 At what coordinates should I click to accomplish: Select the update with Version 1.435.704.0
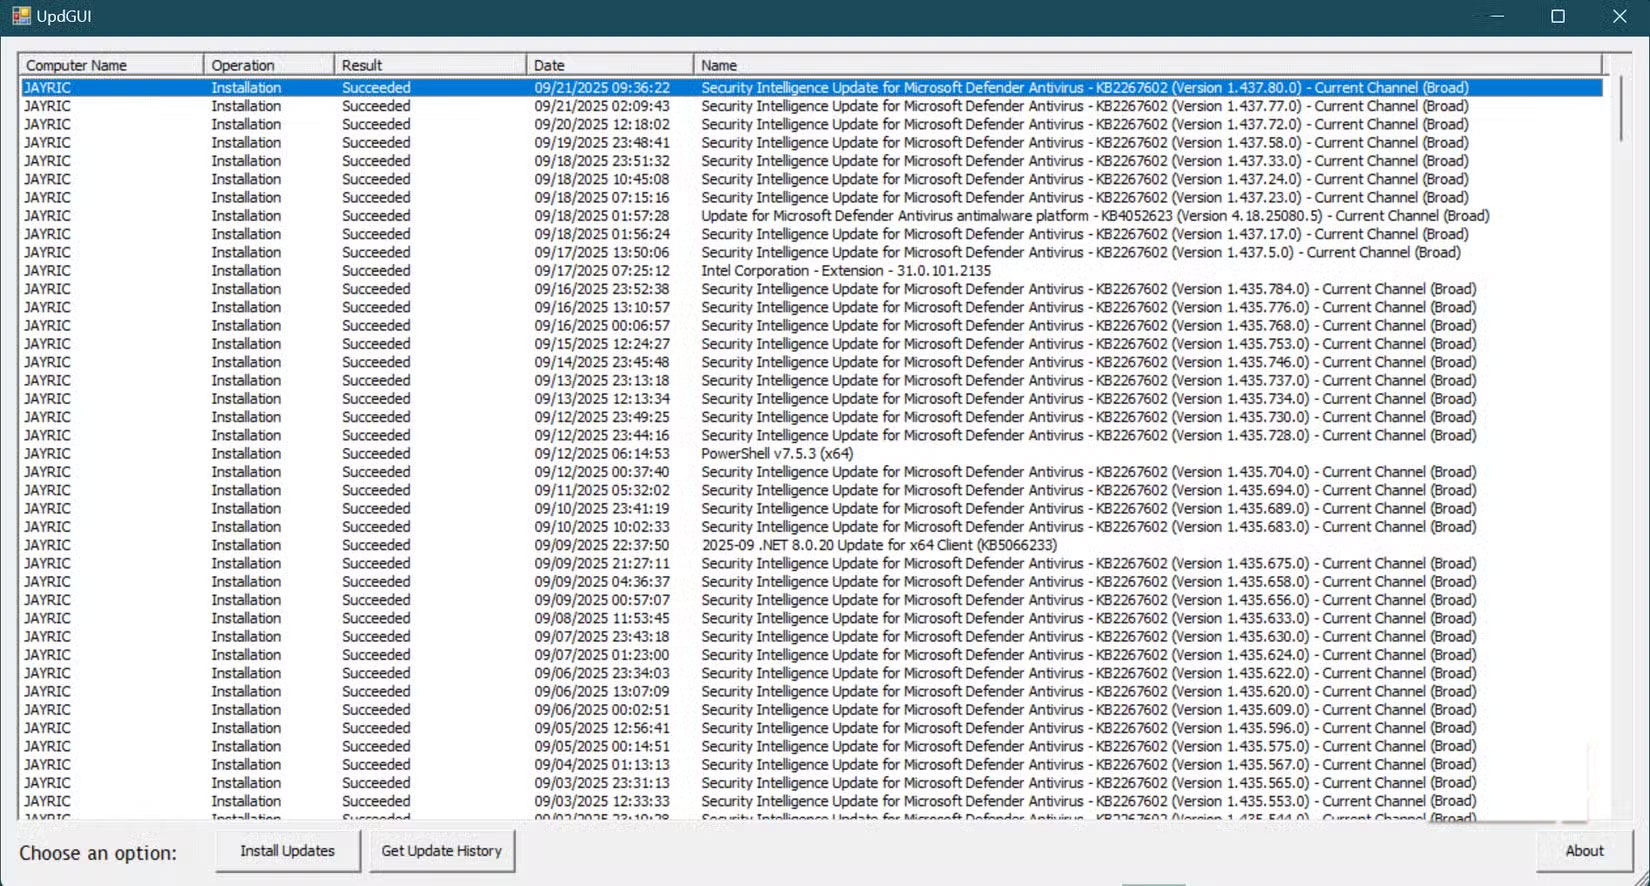pyautogui.click(x=811, y=472)
